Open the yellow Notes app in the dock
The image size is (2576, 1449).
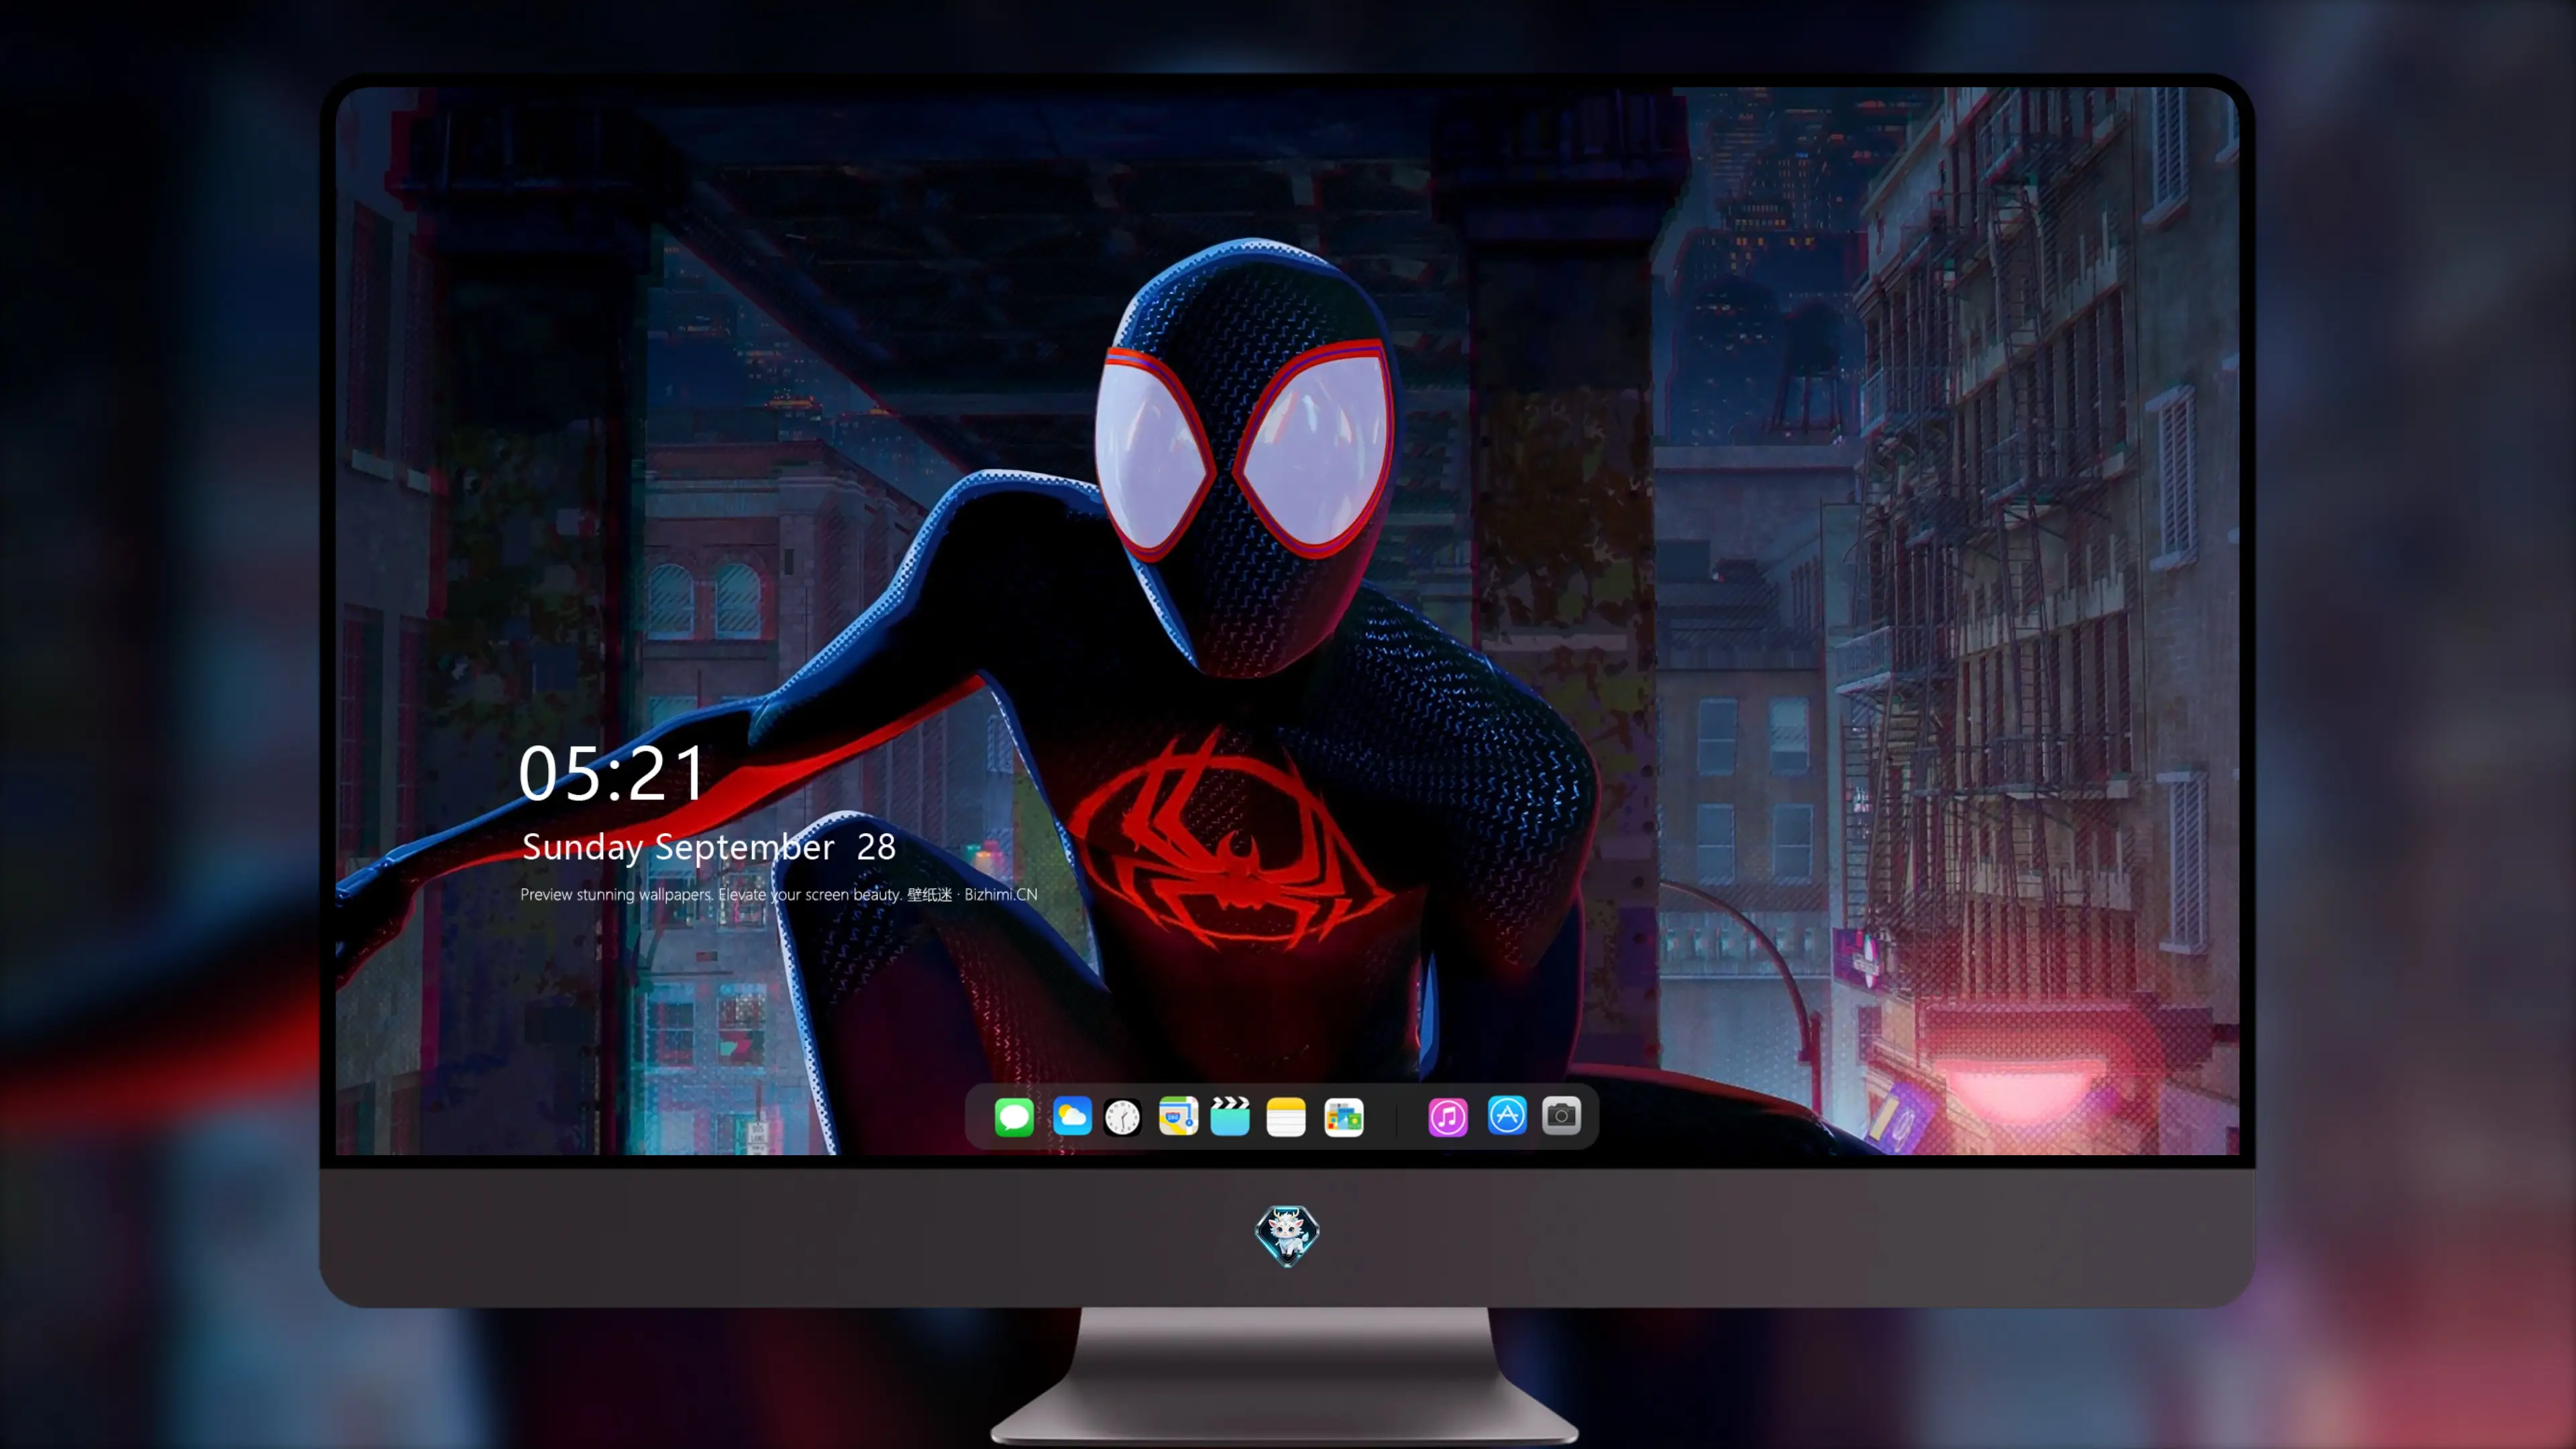(x=1286, y=1117)
